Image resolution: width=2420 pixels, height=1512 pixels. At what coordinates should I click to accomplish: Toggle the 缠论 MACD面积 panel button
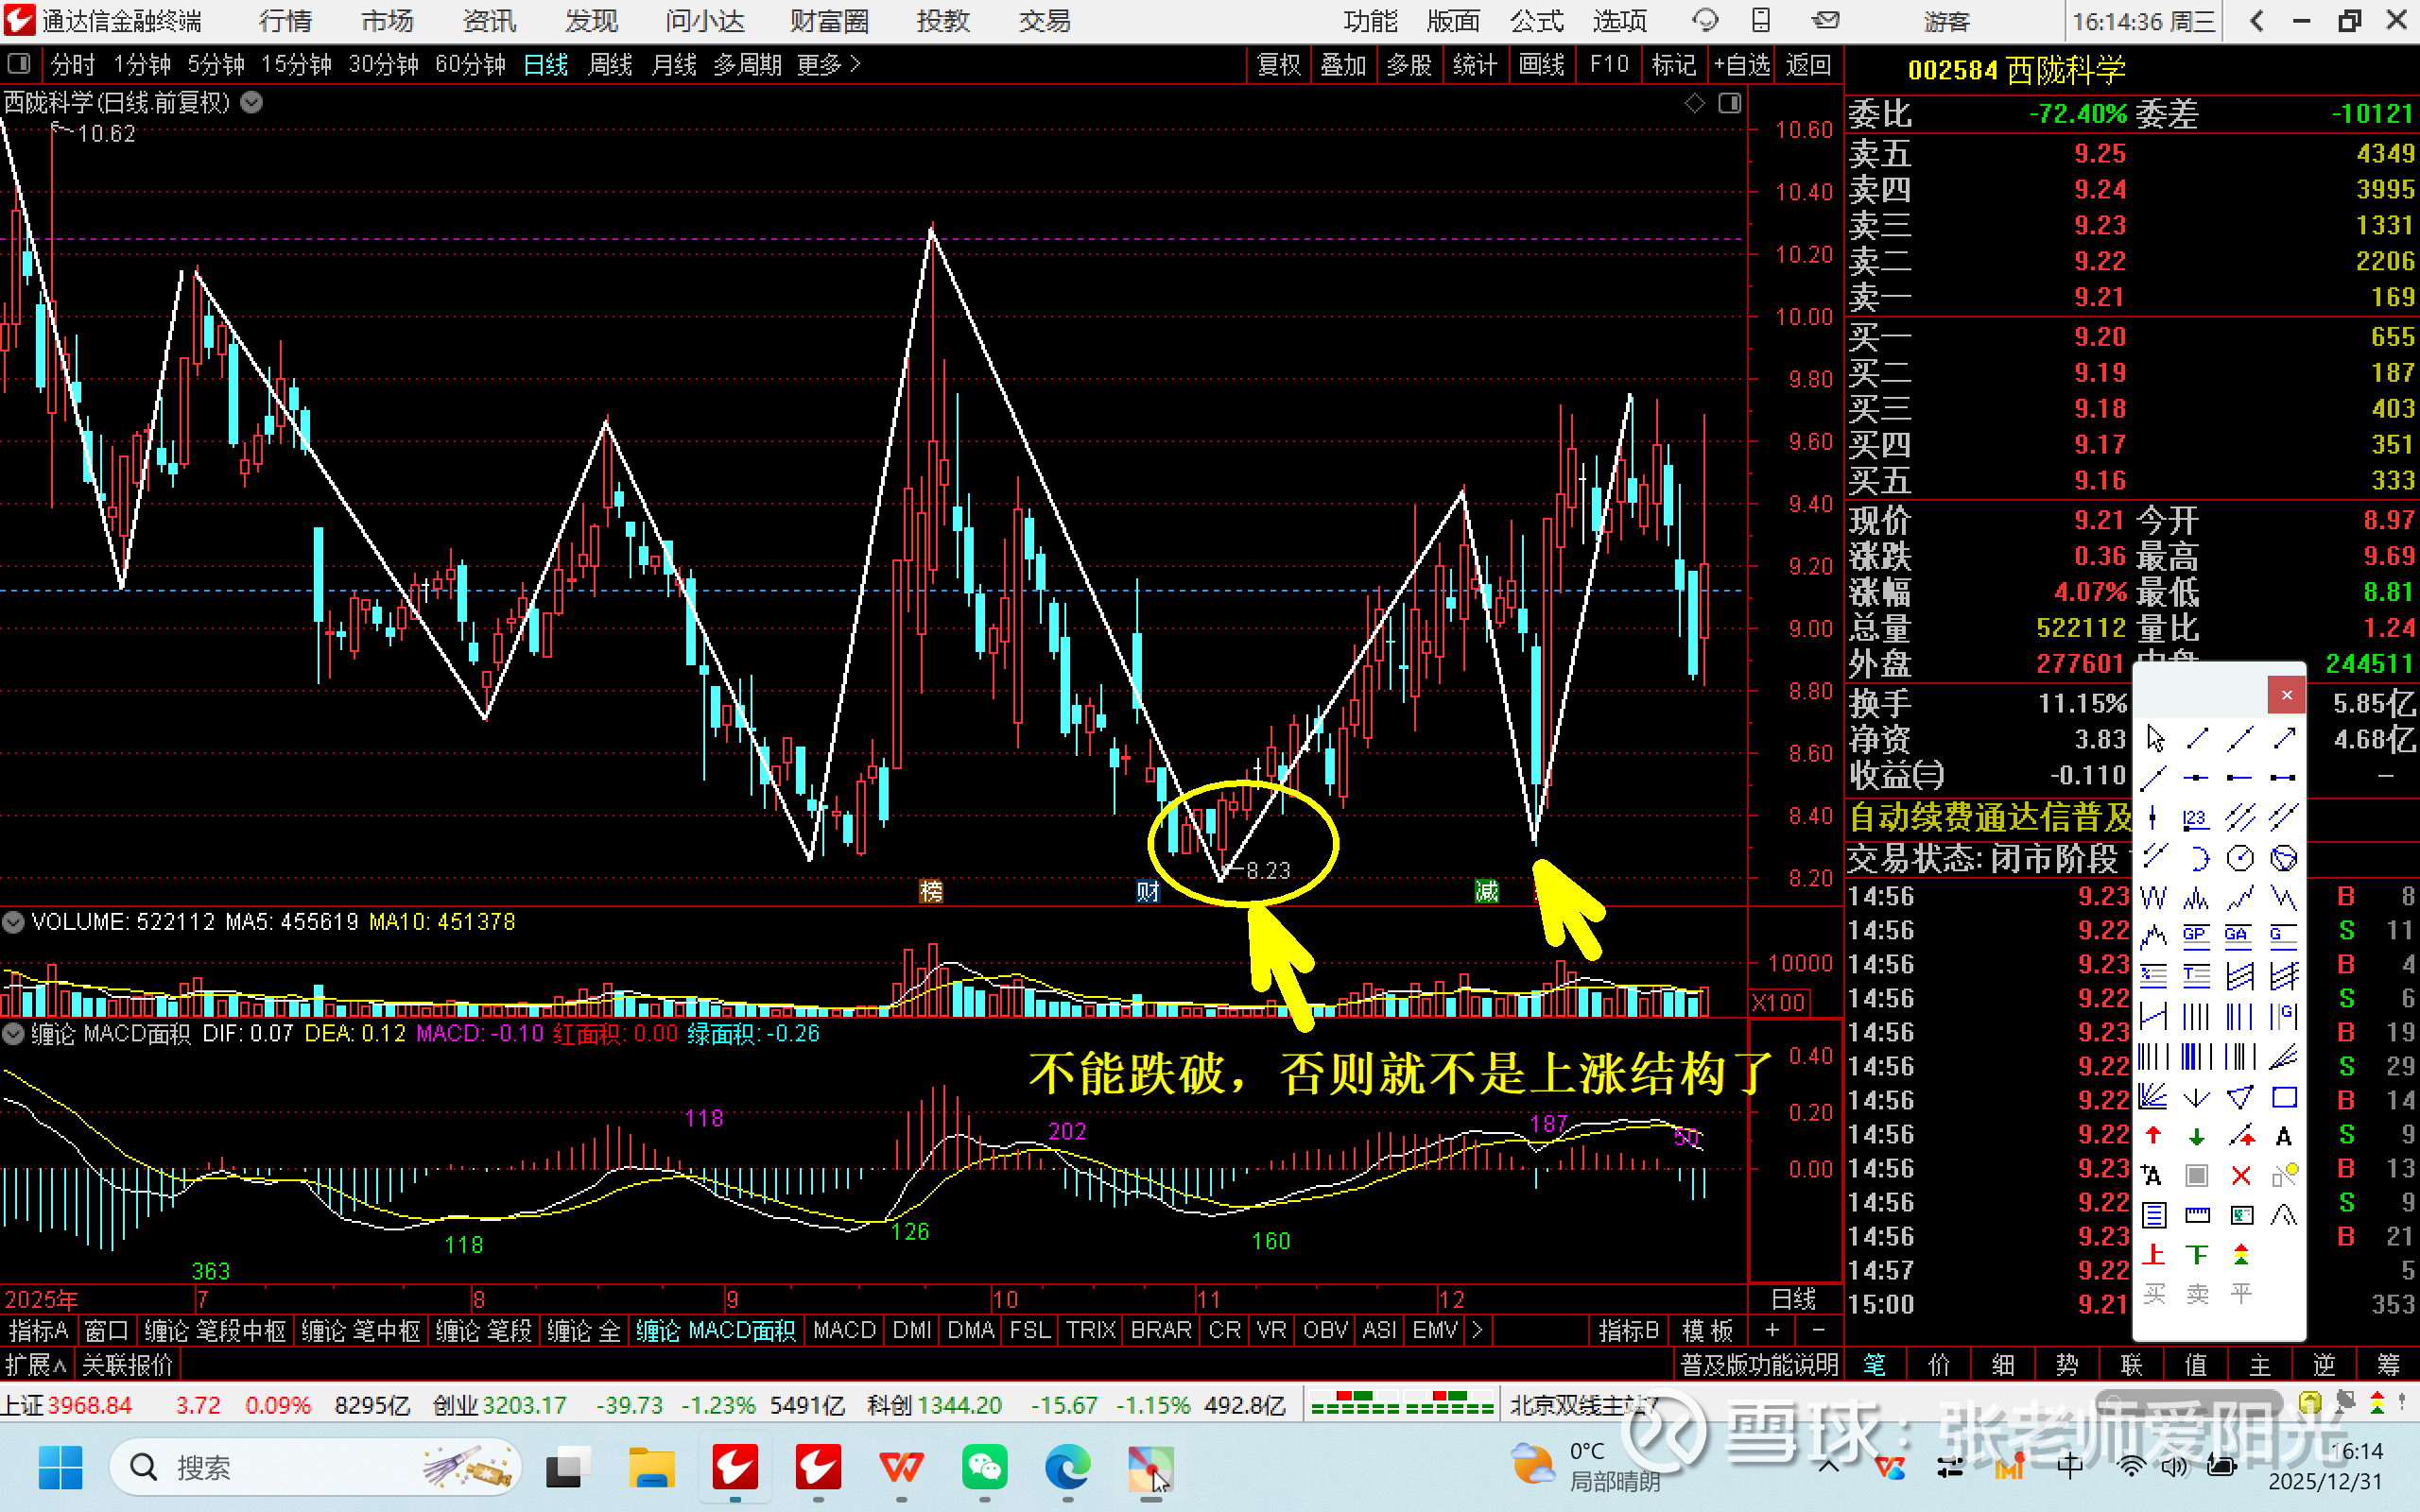13,1034
